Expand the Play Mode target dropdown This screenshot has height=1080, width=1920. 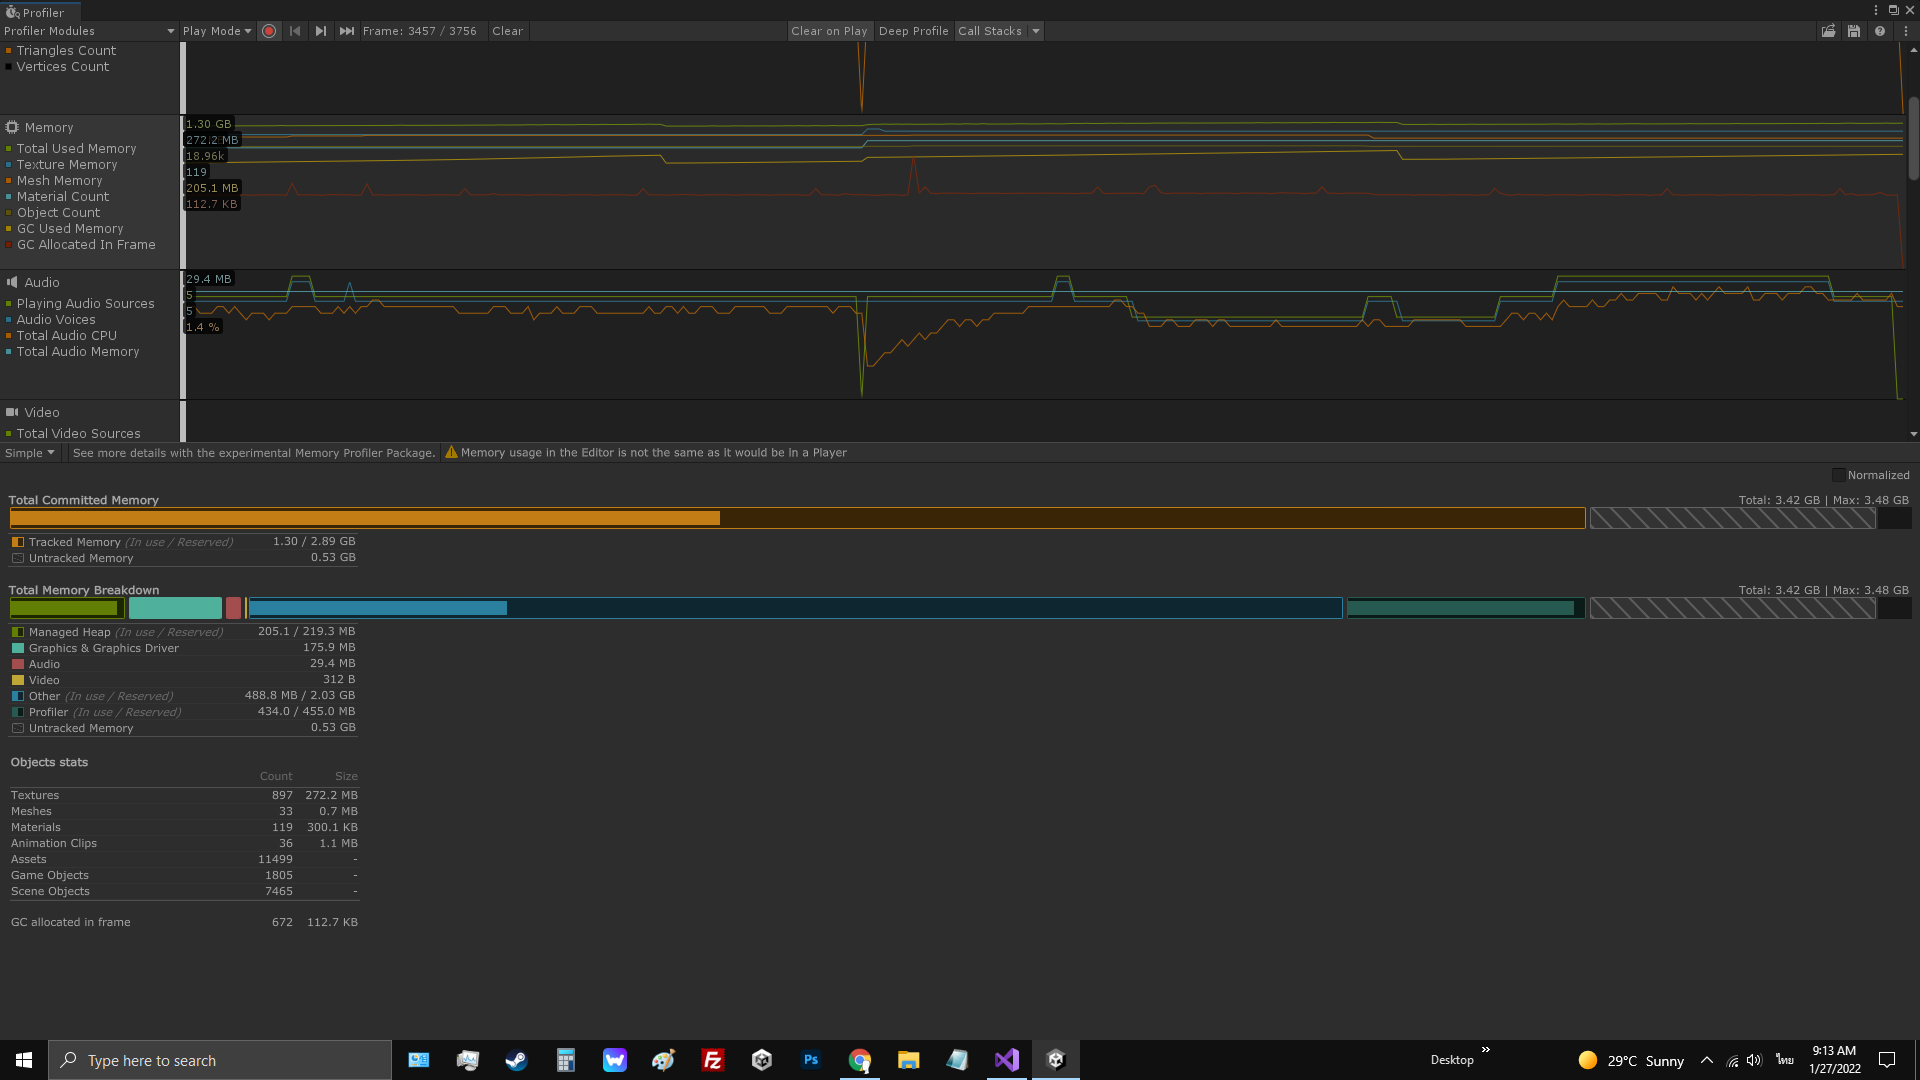[x=216, y=31]
